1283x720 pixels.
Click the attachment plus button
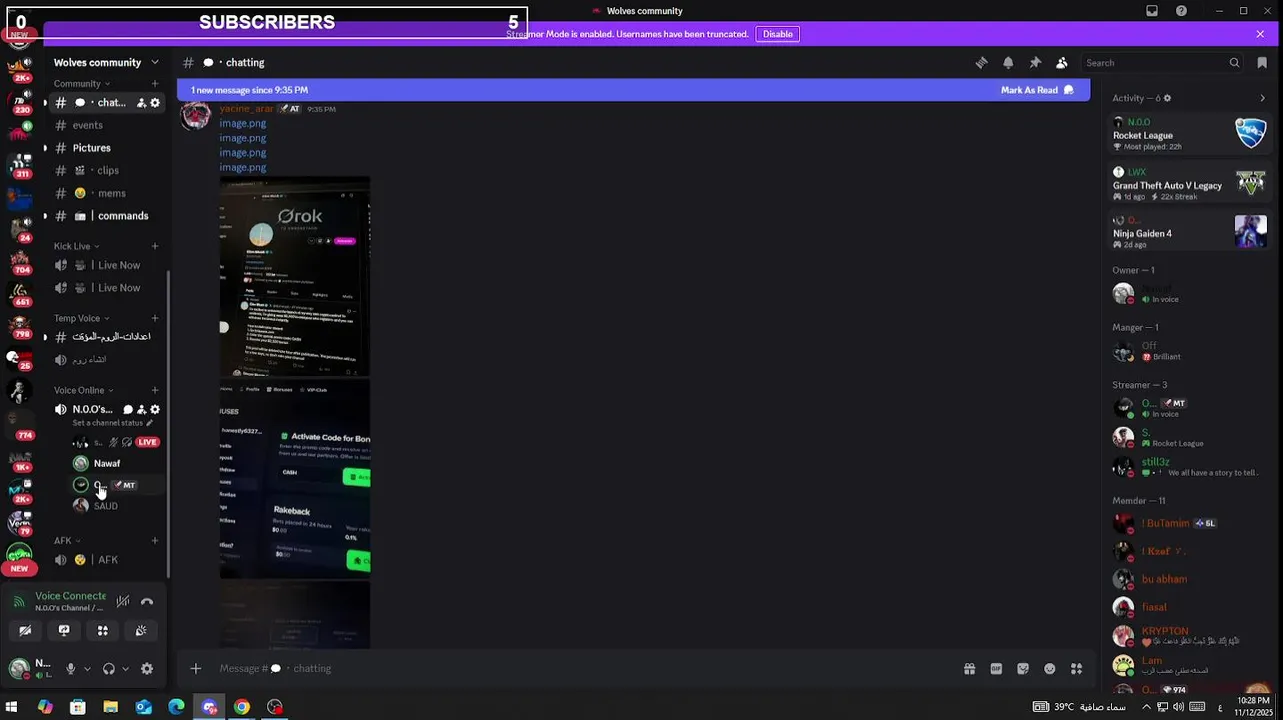pyautogui.click(x=196, y=668)
